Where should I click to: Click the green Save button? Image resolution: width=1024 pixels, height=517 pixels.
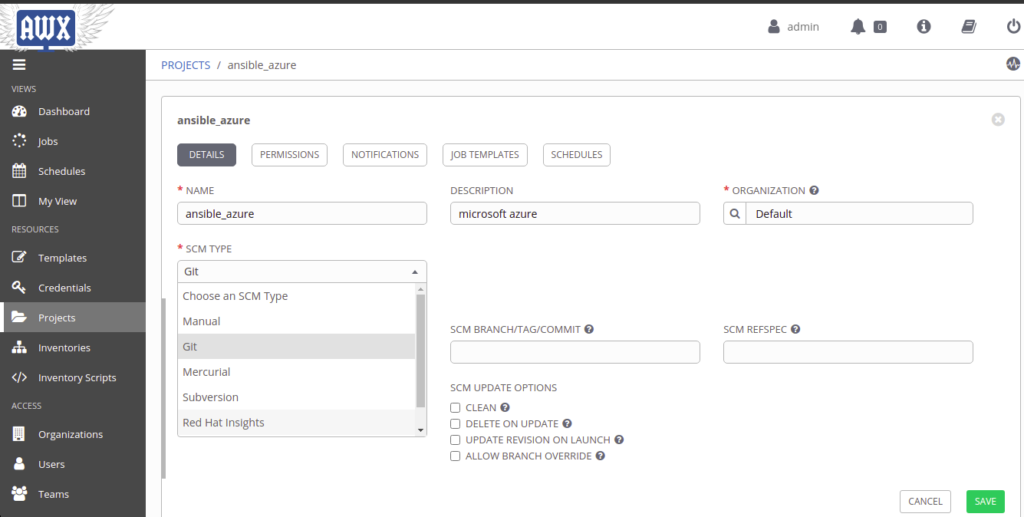click(x=985, y=501)
